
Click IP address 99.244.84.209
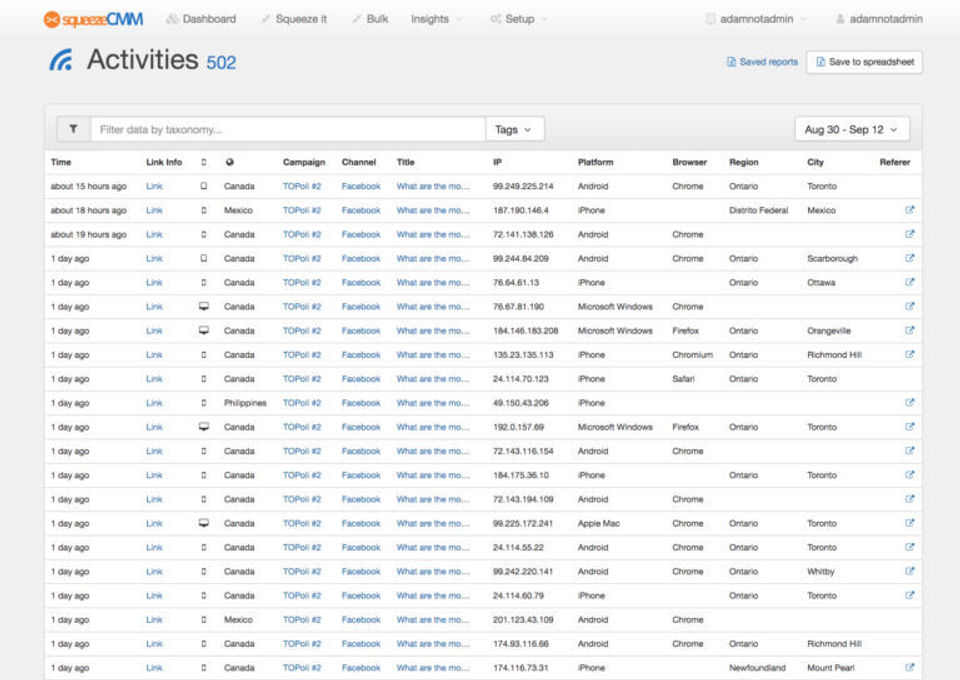[520, 258]
